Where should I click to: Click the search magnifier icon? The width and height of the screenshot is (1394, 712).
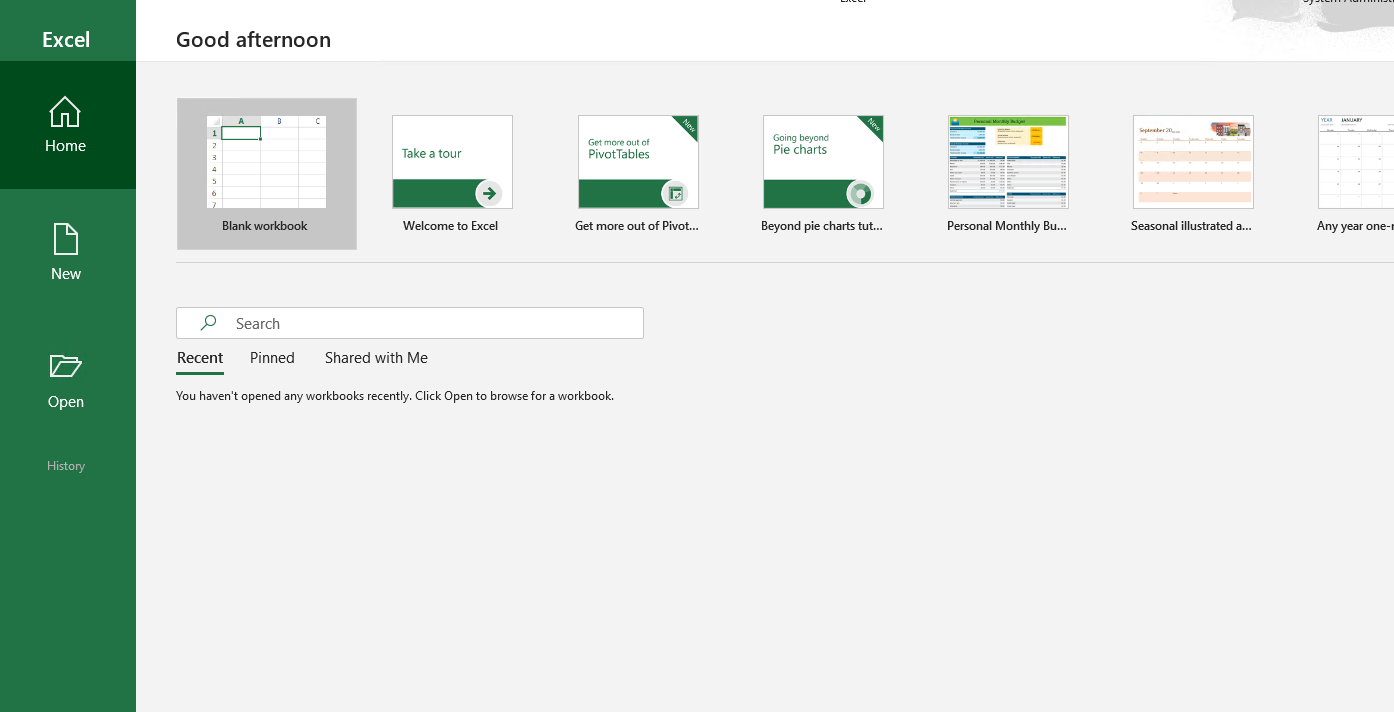tap(208, 323)
